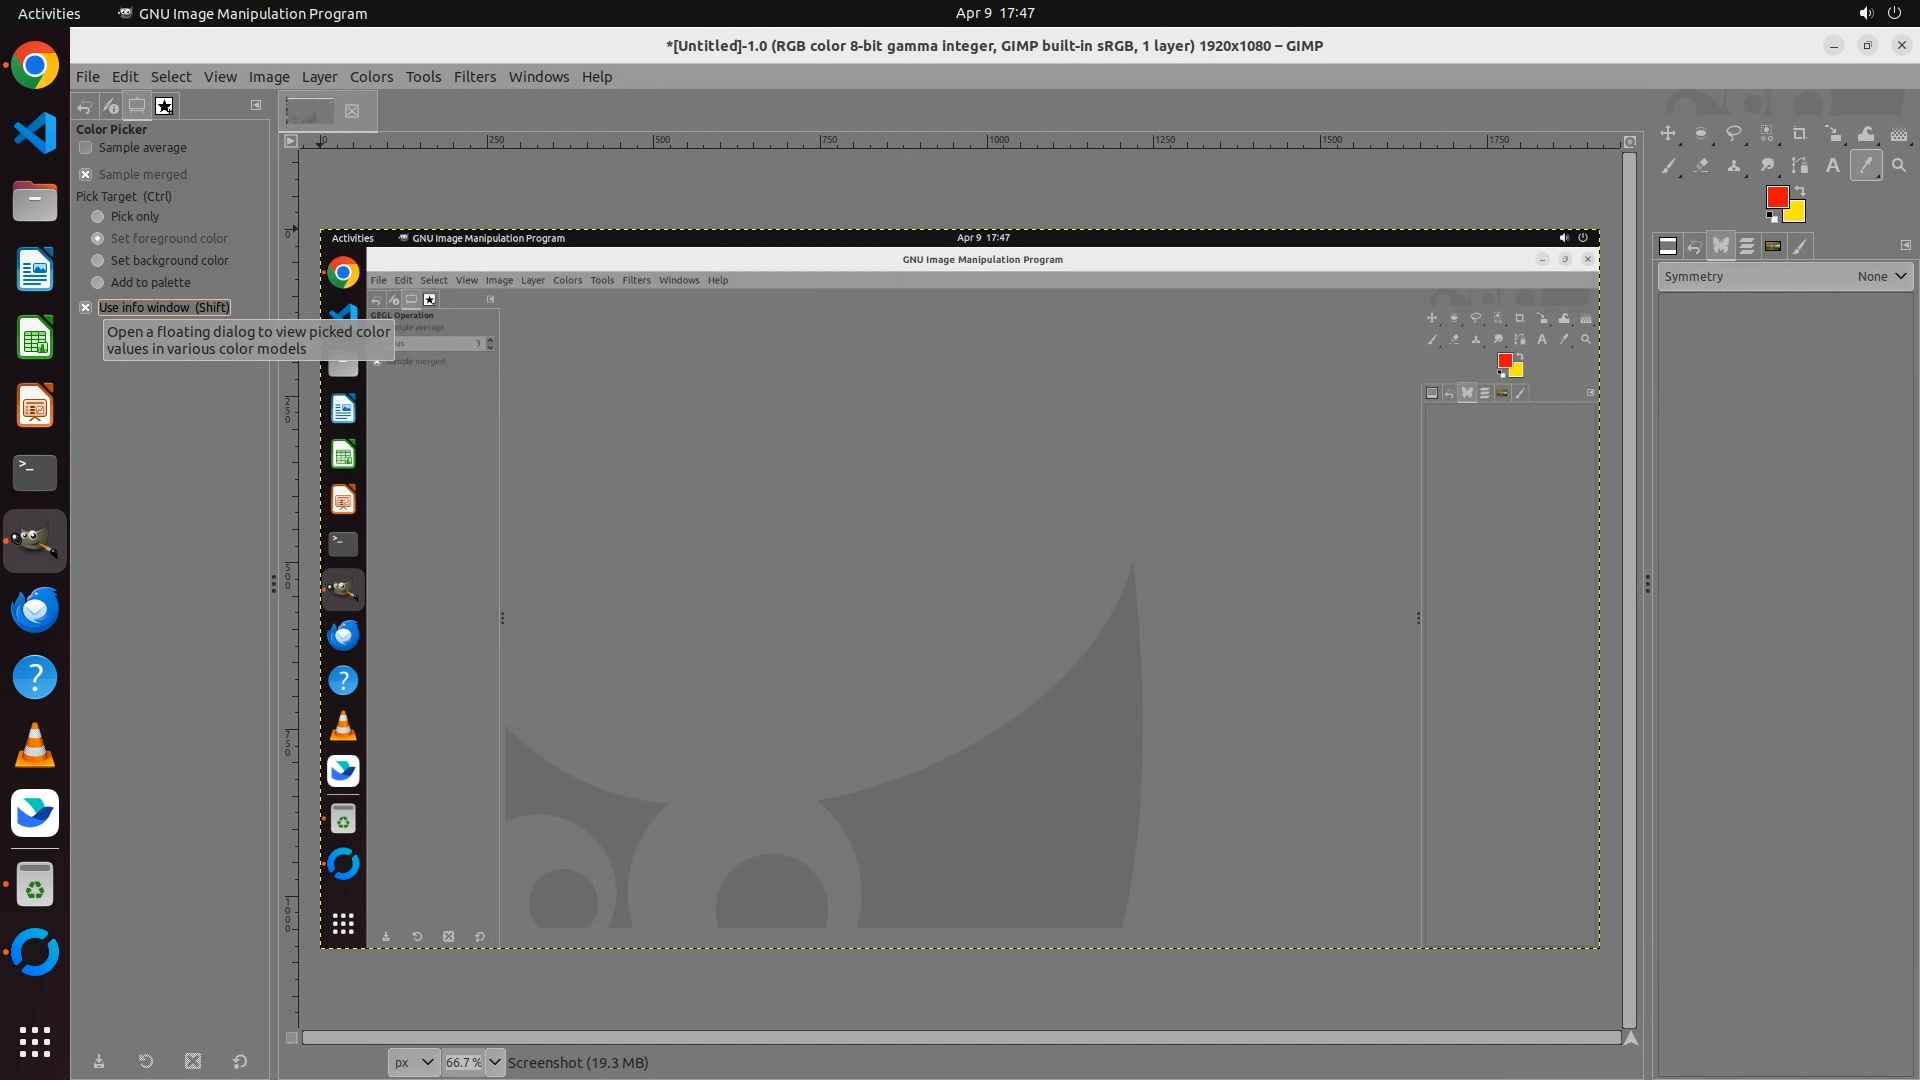Choose Set background color option
The width and height of the screenshot is (1920, 1080).
tap(98, 261)
